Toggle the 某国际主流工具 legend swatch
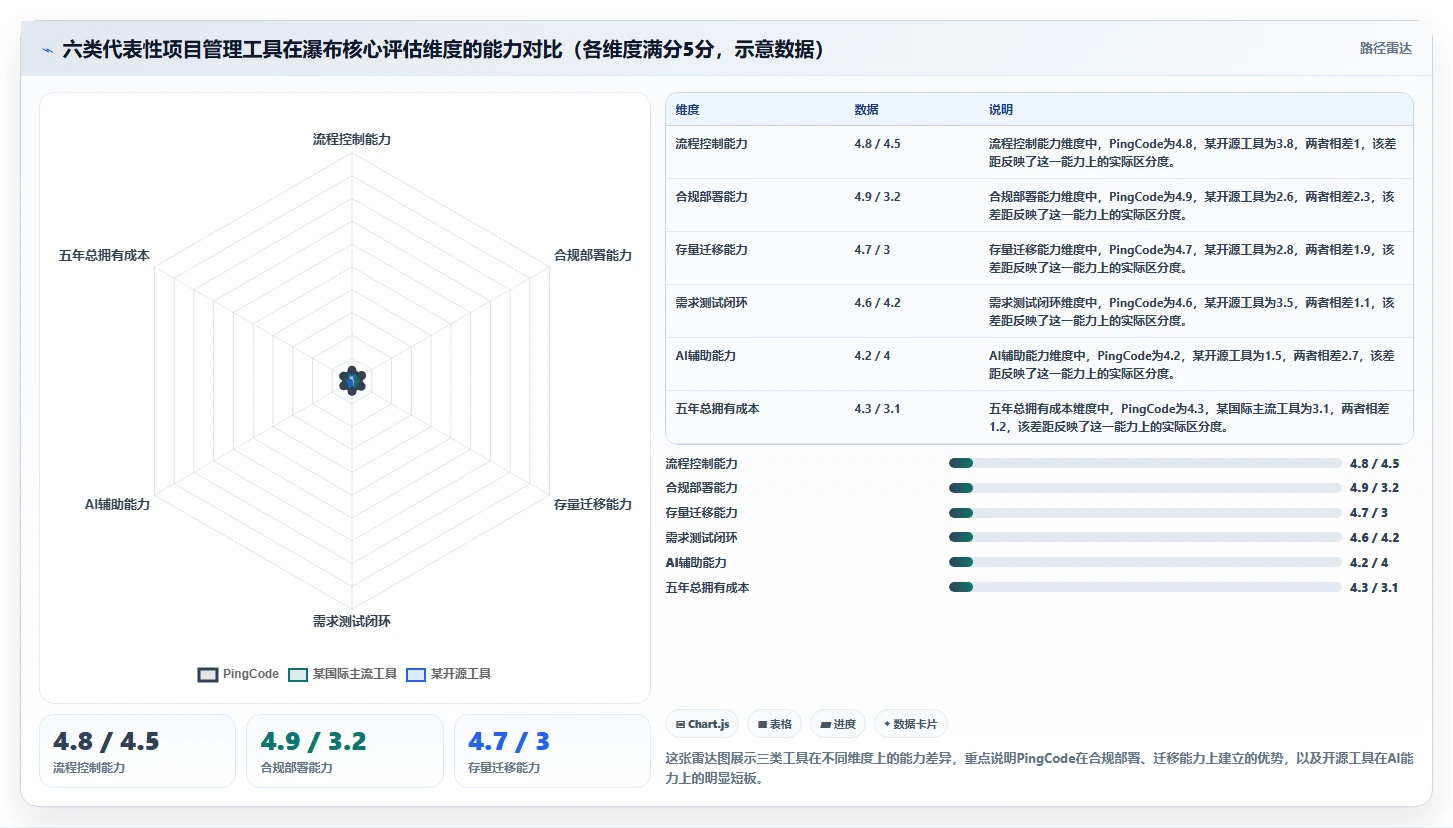This screenshot has width=1453, height=828. pyautogui.click(x=298, y=674)
